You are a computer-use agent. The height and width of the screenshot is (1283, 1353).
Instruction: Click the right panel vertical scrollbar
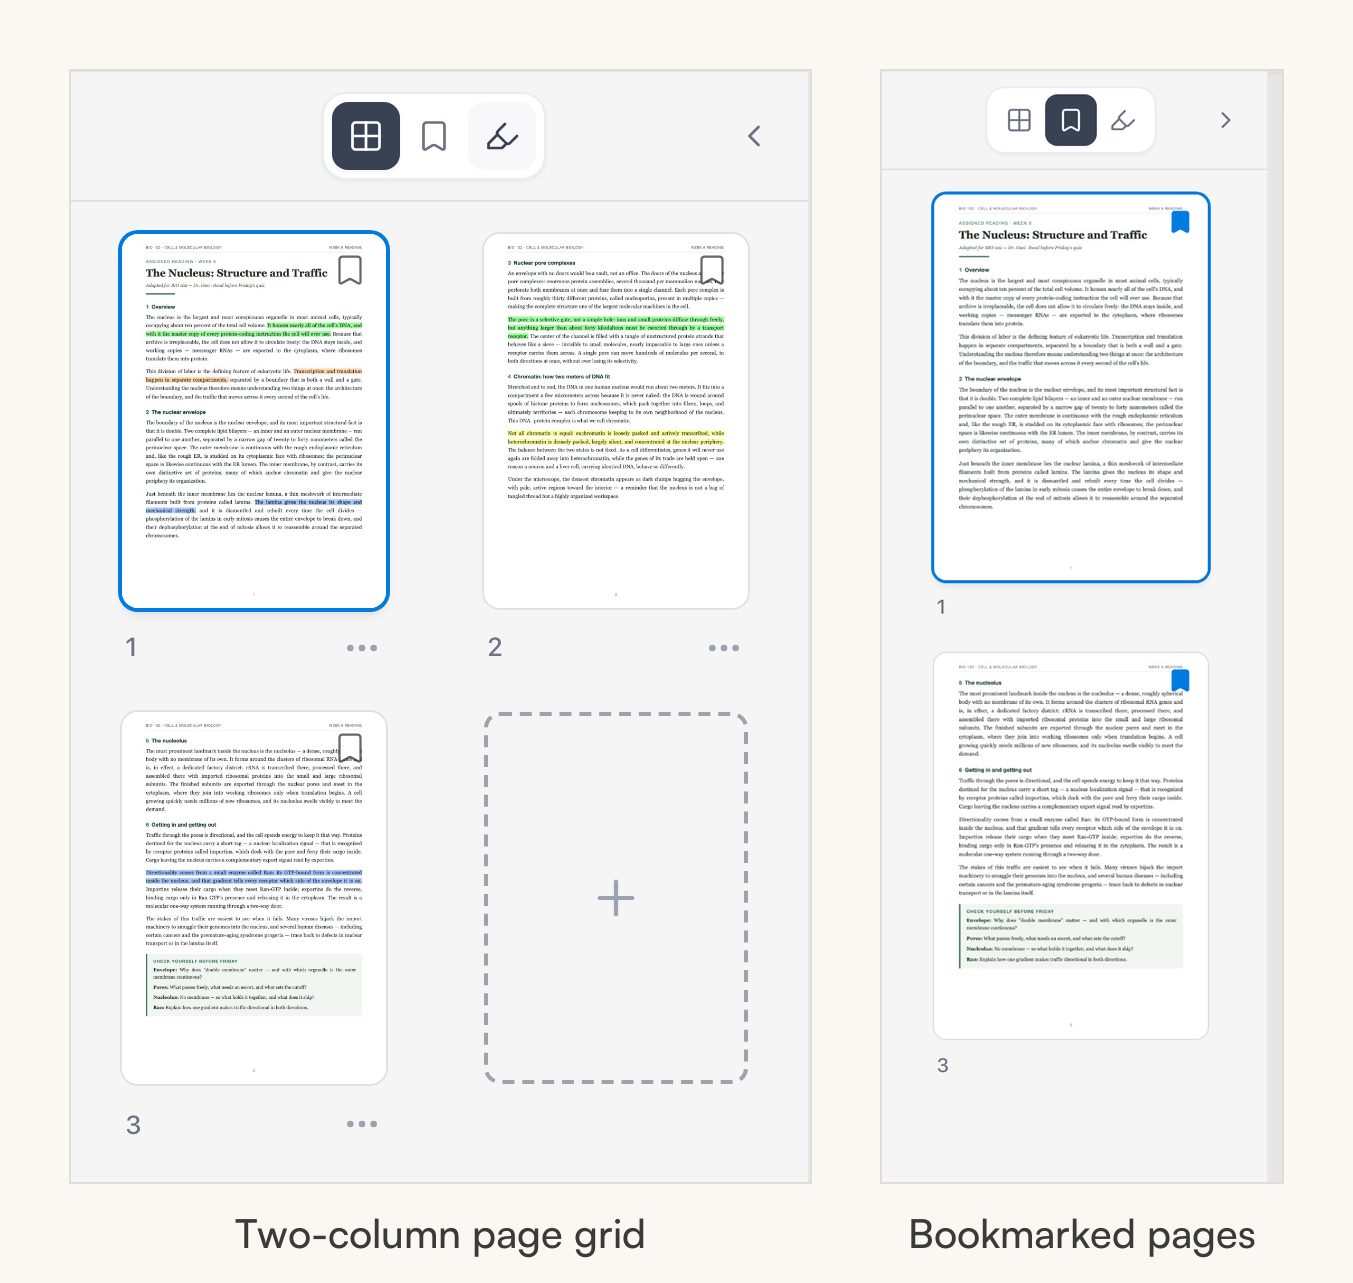[x=1275, y=627]
